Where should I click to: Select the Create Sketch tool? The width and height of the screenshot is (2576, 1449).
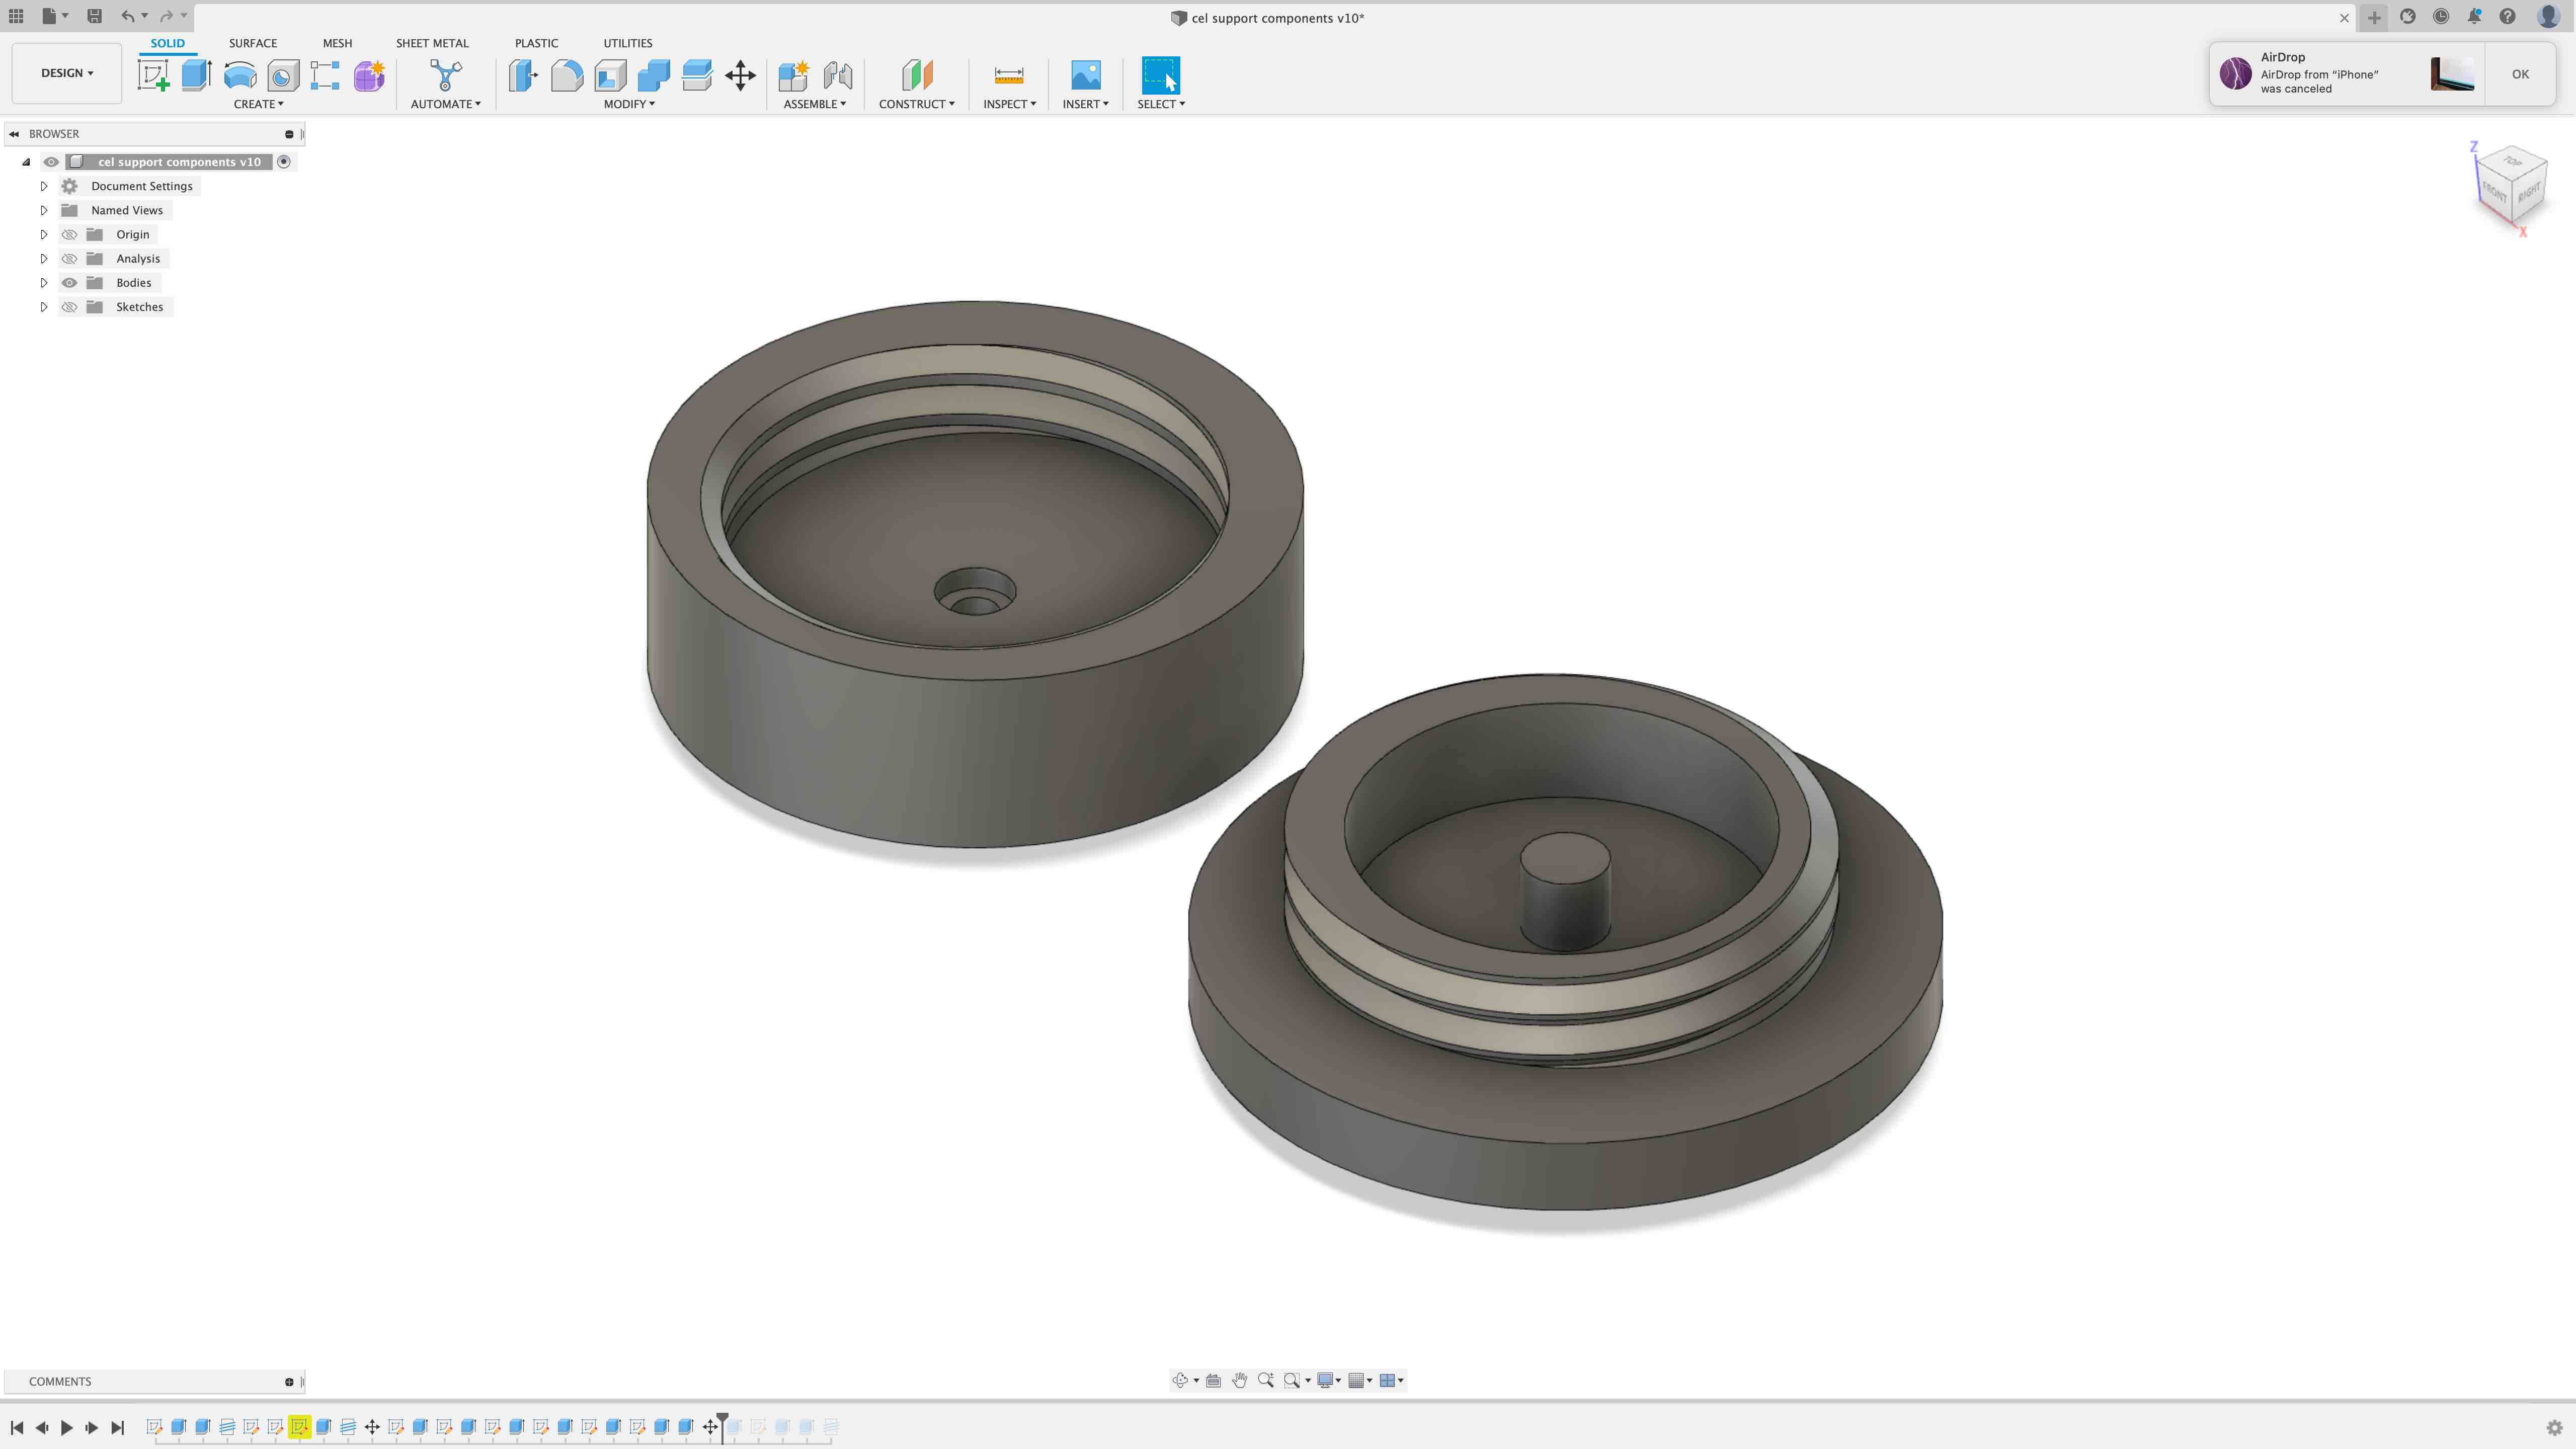[153, 75]
